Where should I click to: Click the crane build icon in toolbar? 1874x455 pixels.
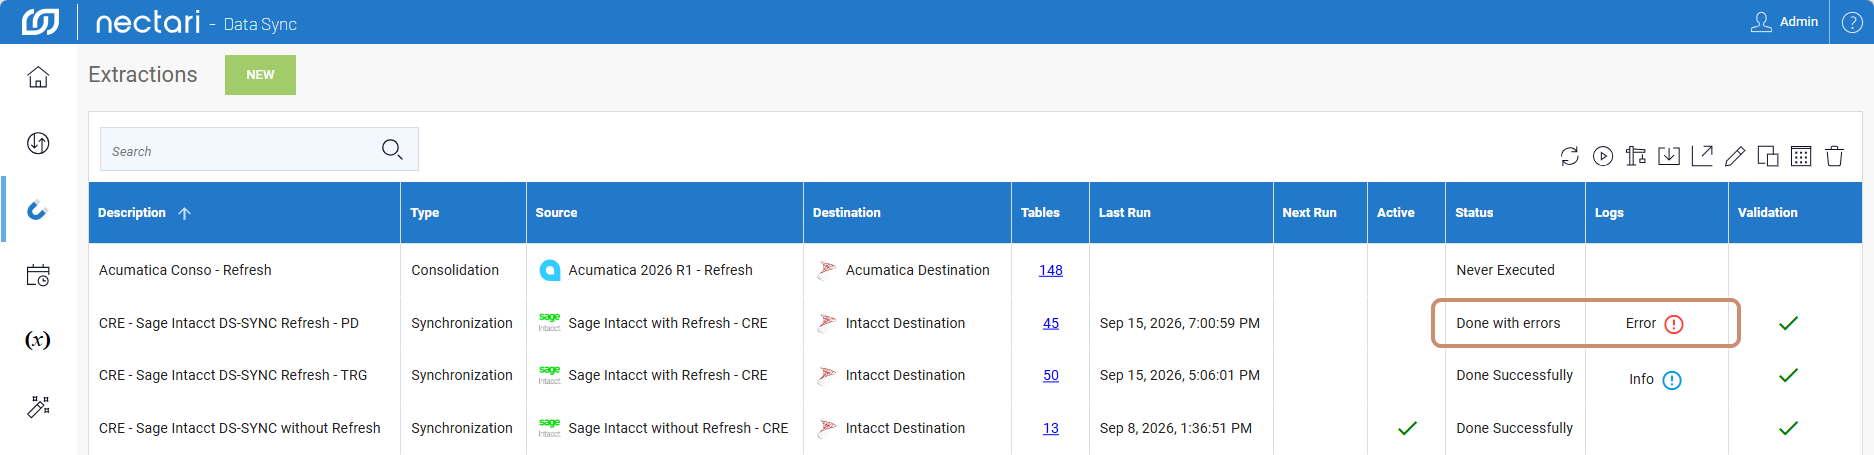pyautogui.click(x=1636, y=156)
